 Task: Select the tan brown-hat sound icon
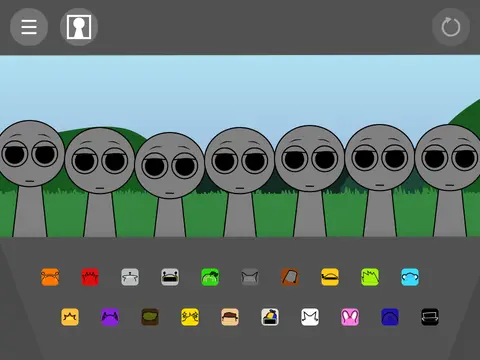click(230, 317)
